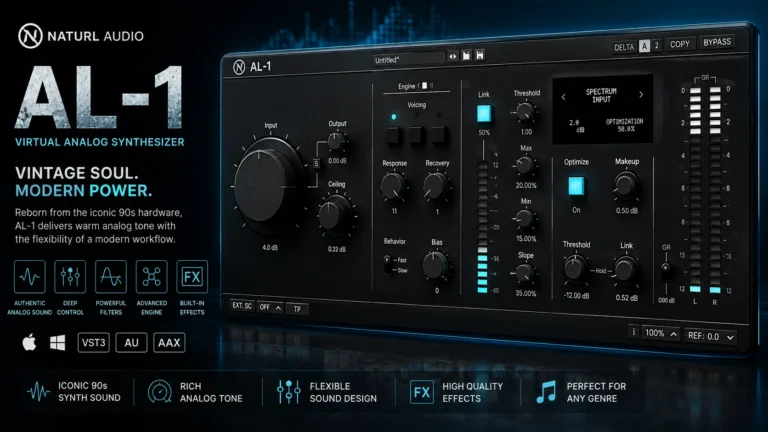Click the Max knob showing 20.00%
Image resolution: width=768 pixels, height=432 pixels.
(525, 166)
